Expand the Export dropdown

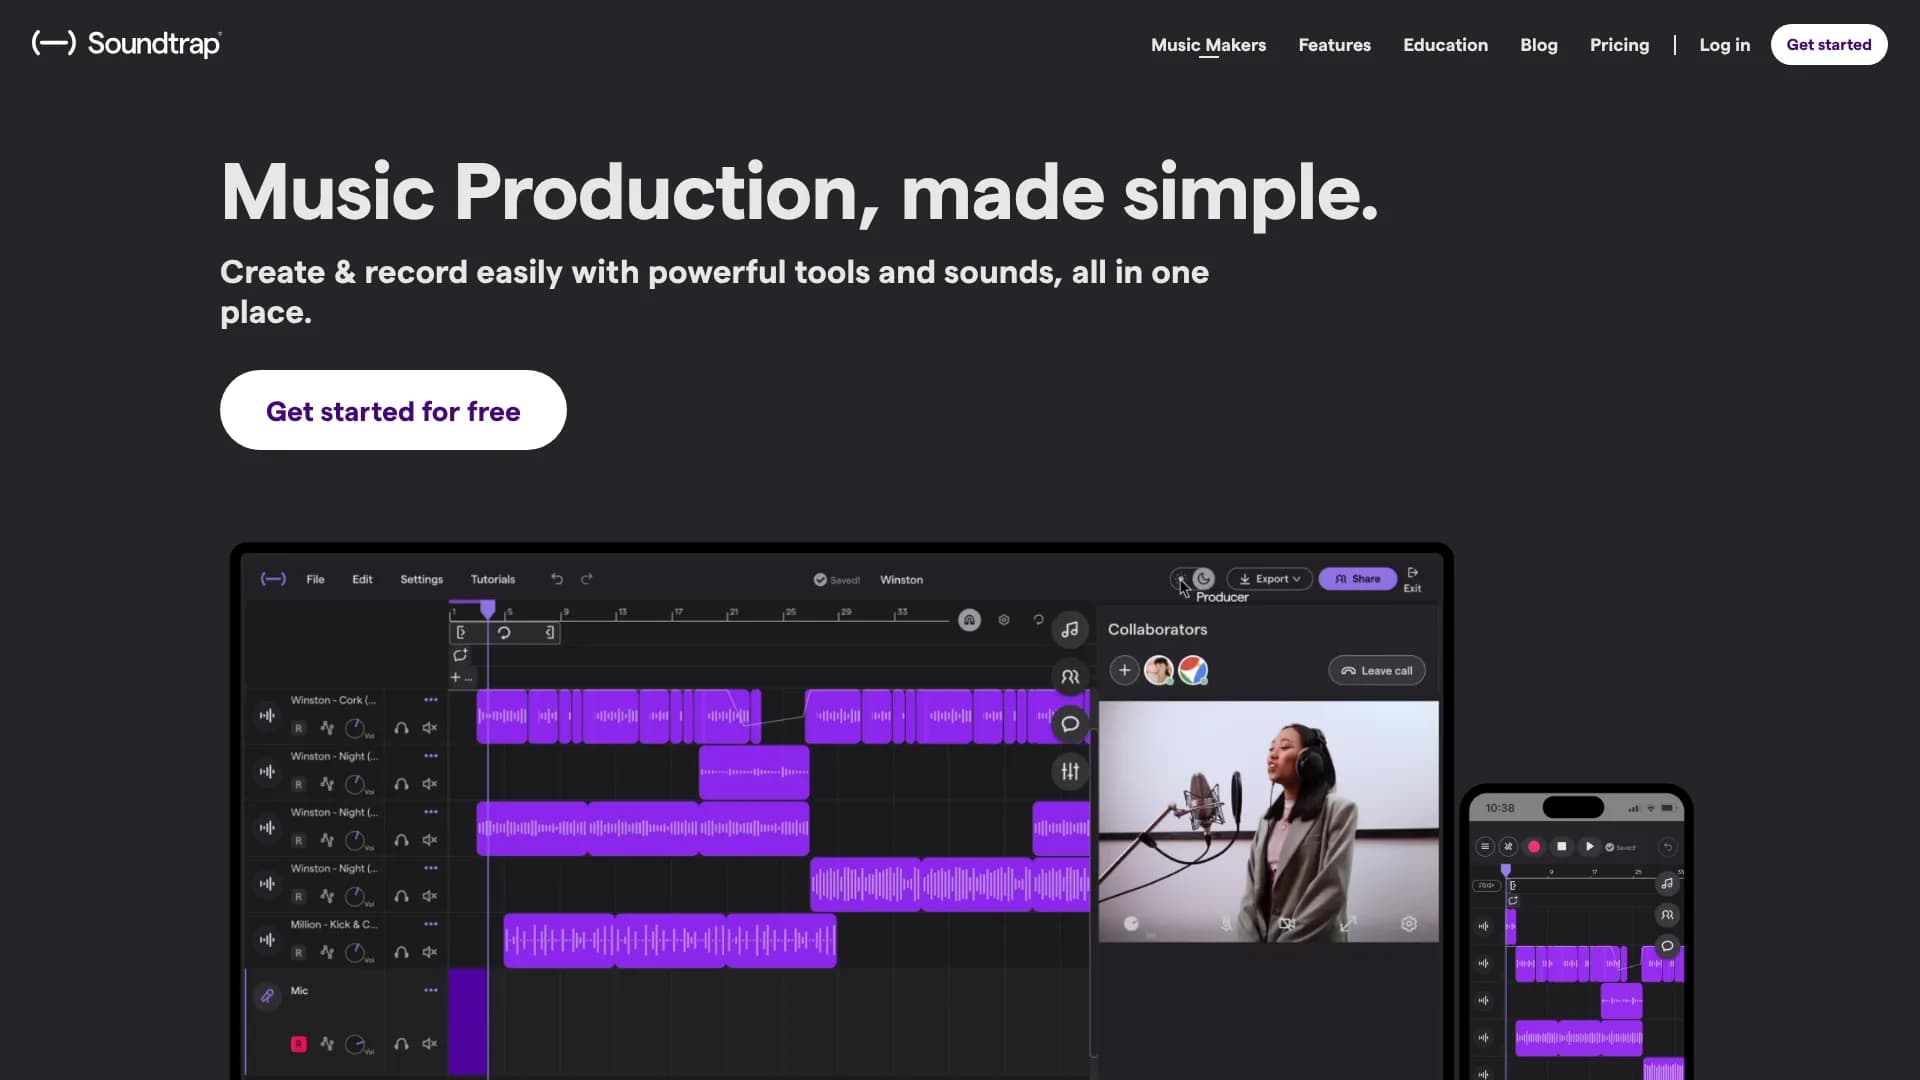click(1270, 579)
